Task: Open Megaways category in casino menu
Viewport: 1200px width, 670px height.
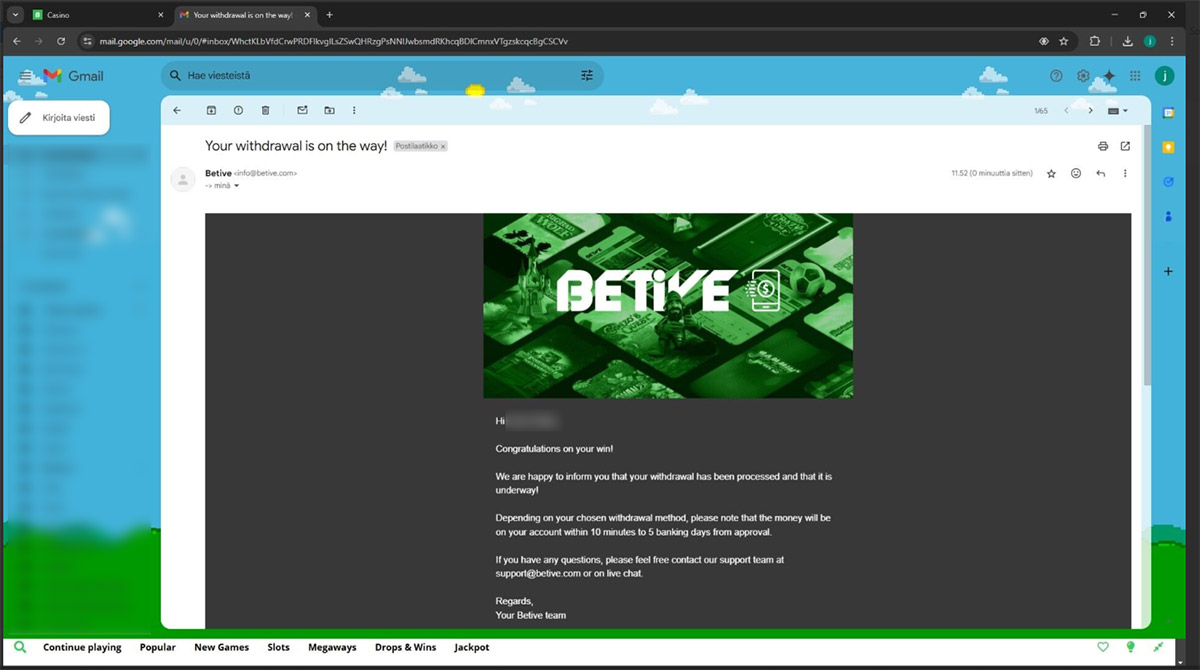Action: click(x=332, y=647)
